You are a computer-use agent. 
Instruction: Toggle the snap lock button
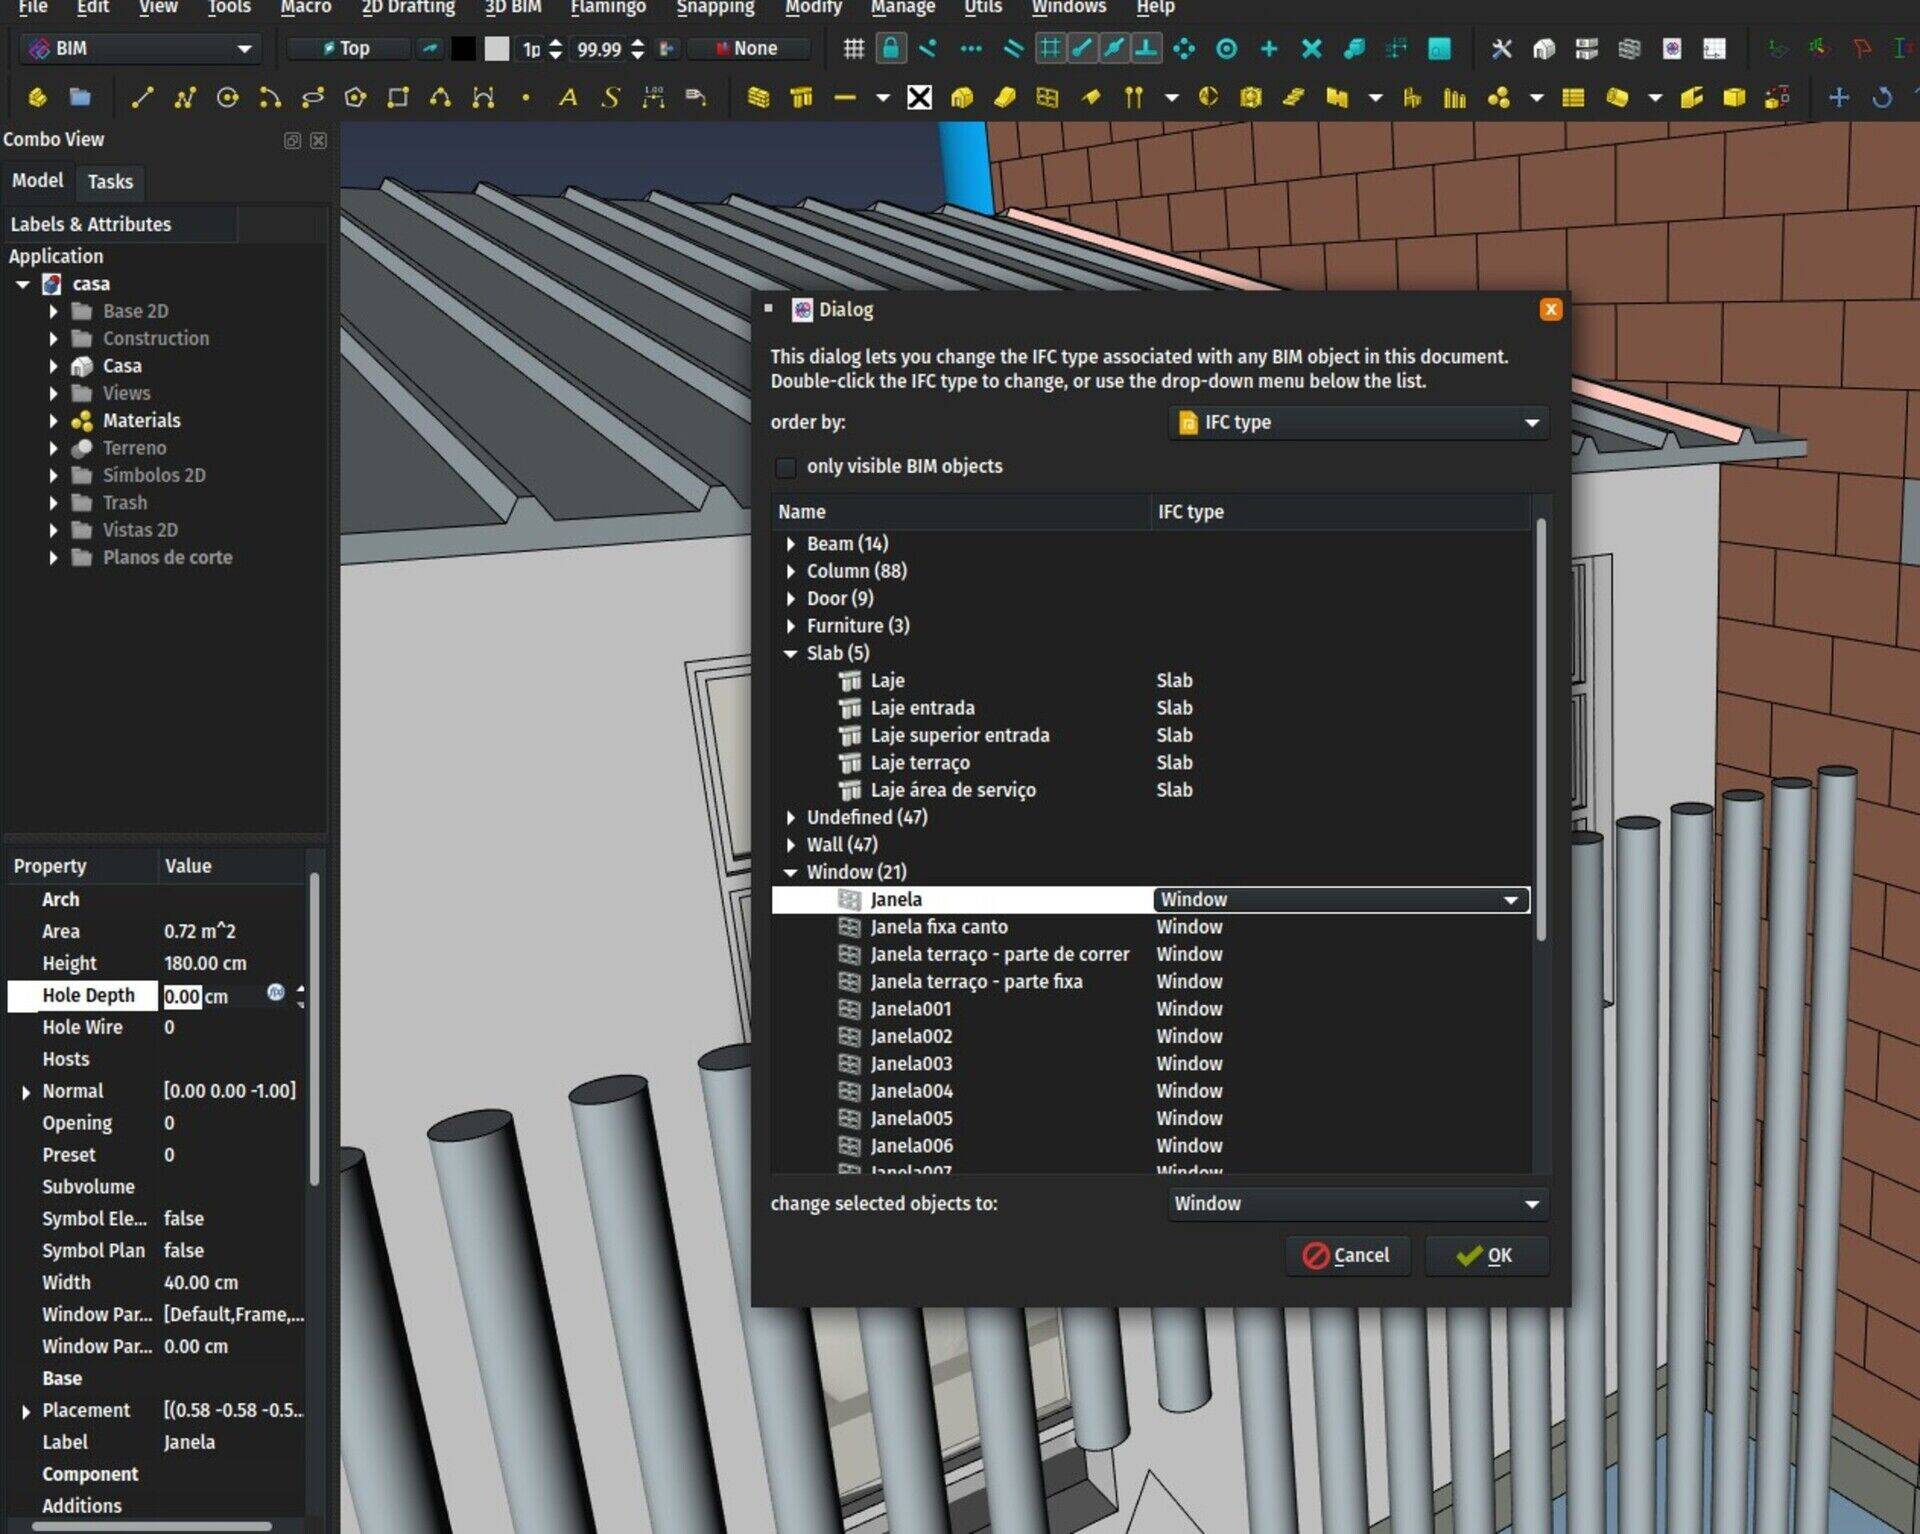(x=890, y=48)
